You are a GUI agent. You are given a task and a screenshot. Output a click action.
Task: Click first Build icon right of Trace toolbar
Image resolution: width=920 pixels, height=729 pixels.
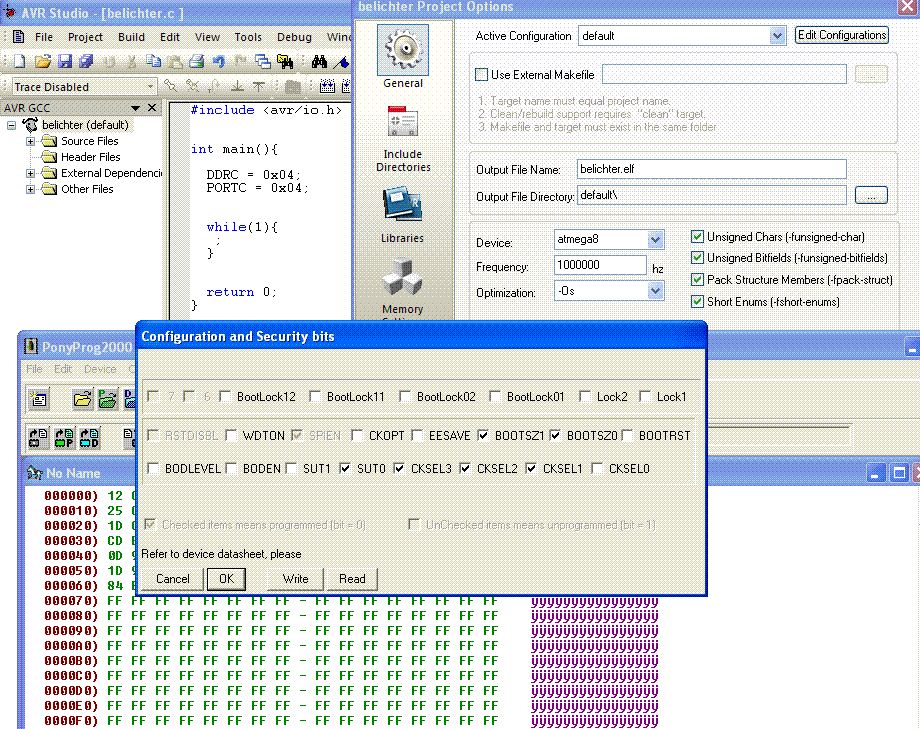pyautogui.click(x=327, y=87)
